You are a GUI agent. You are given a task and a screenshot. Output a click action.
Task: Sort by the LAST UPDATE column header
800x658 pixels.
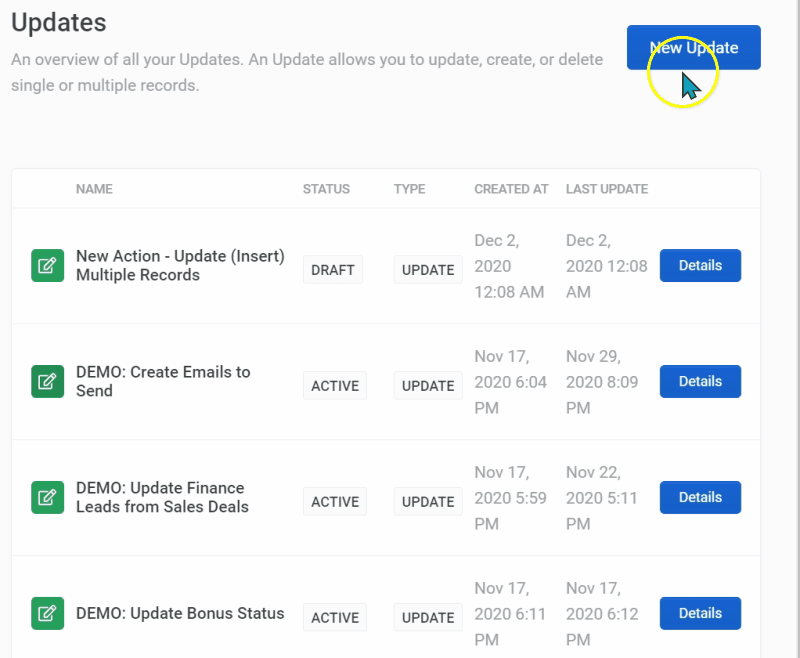click(x=606, y=189)
